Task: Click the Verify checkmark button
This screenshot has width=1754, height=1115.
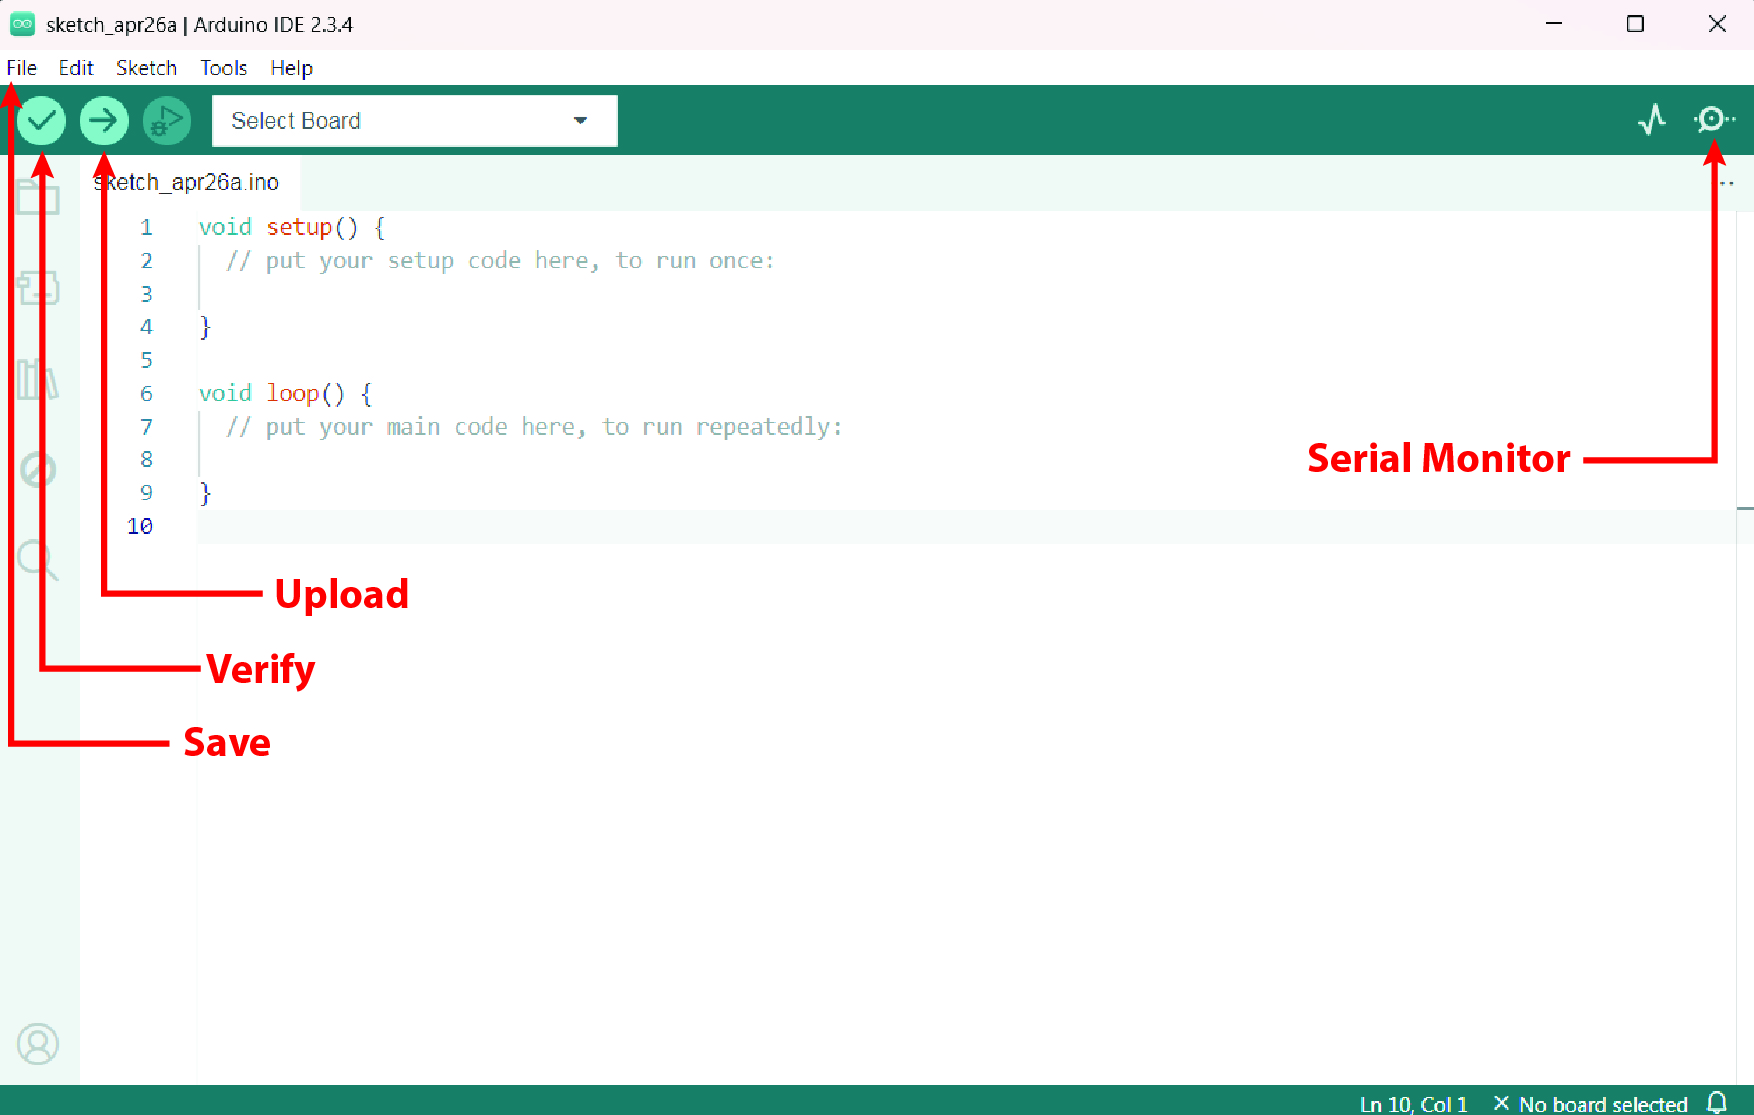Action: [x=41, y=121]
